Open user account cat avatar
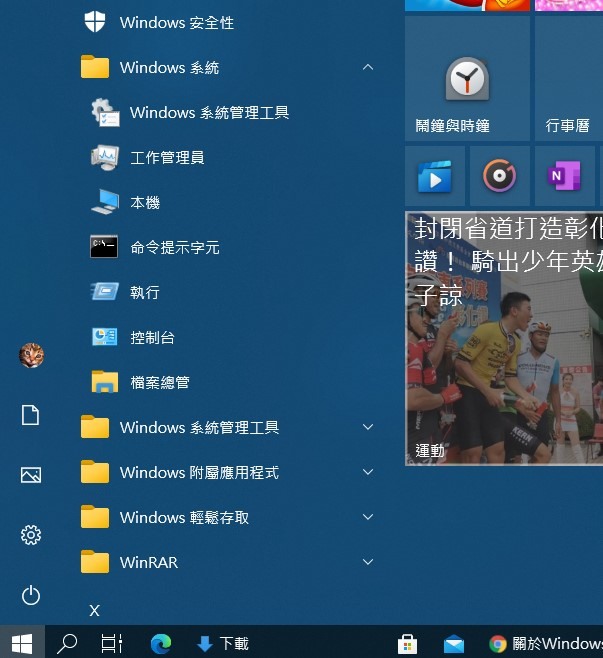Image resolution: width=603 pixels, height=658 pixels. [31, 355]
